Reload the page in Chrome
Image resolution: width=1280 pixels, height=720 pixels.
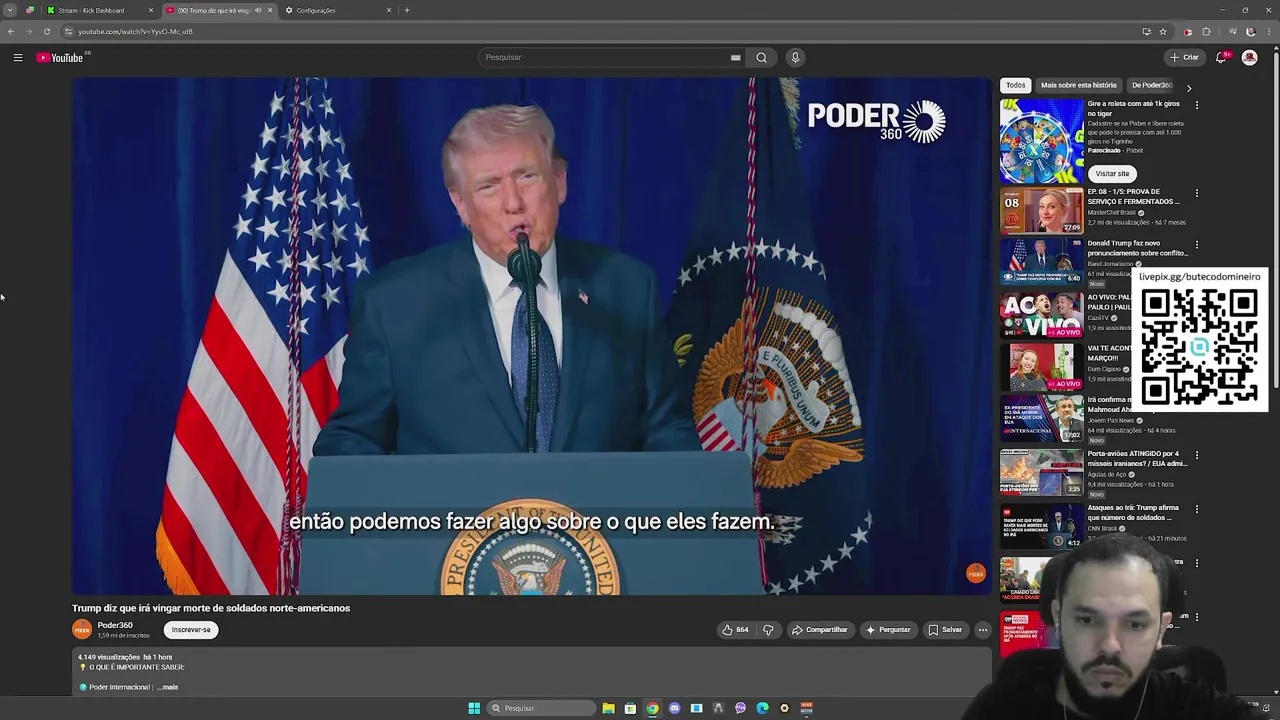pyautogui.click(x=47, y=31)
